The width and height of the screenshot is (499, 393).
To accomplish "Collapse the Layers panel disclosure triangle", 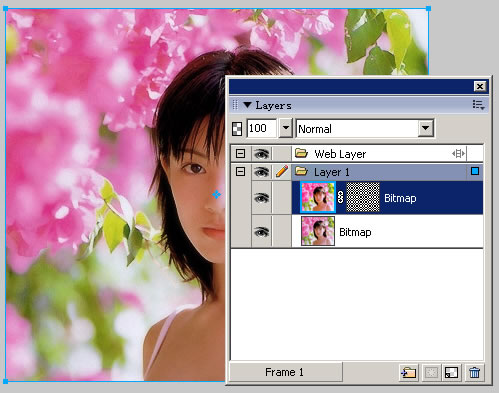I will coord(247,105).
